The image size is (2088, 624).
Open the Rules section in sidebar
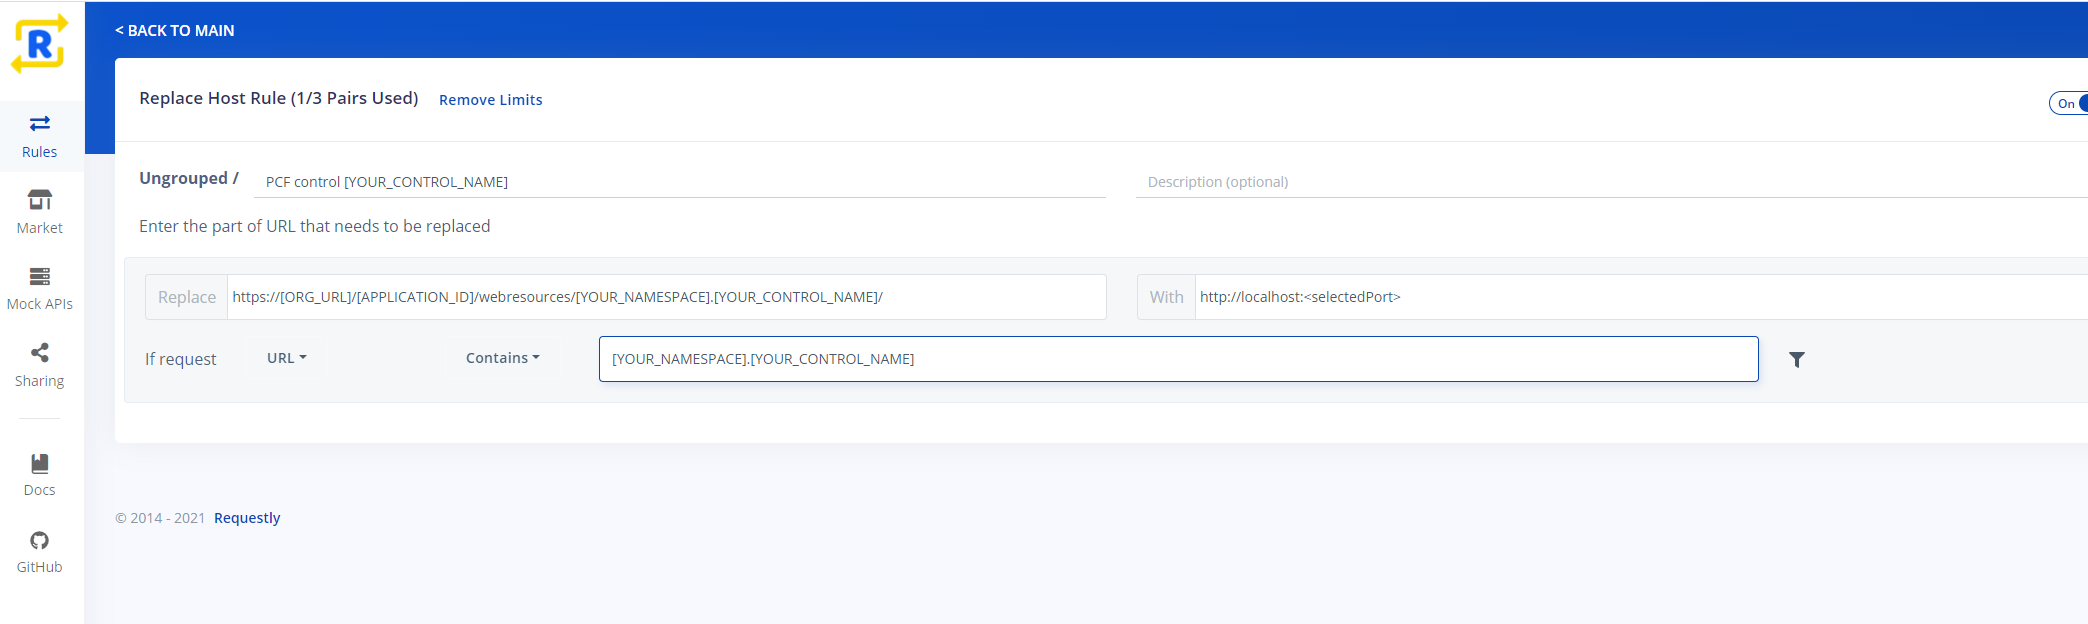point(40,137)
